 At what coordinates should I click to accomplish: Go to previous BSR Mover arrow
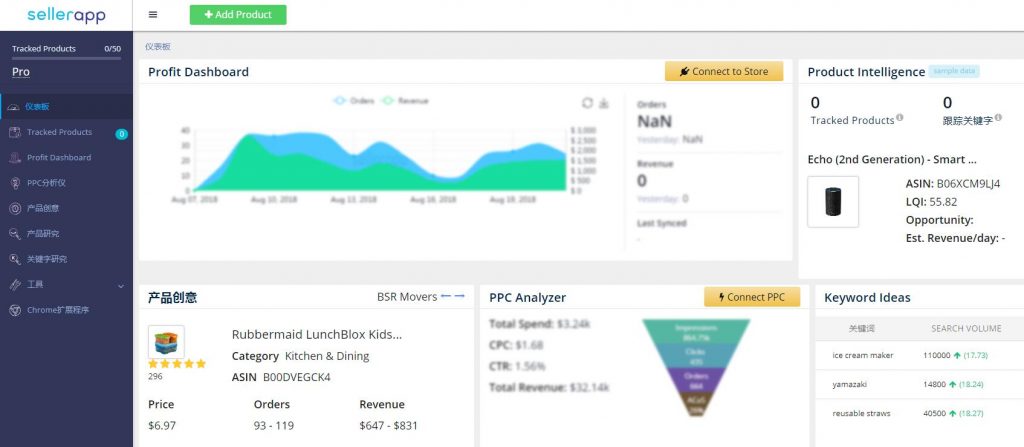coord(446,296)
